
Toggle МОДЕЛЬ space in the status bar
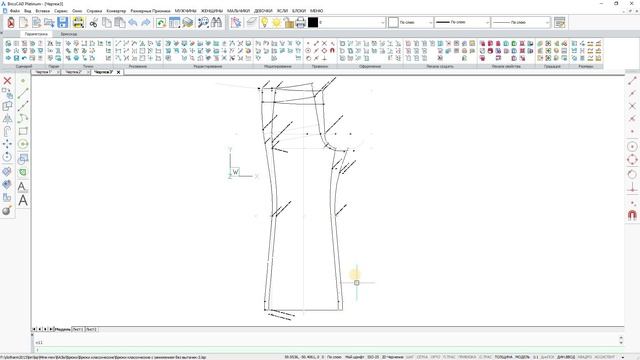pyautogui.click(x=522, y=357)
